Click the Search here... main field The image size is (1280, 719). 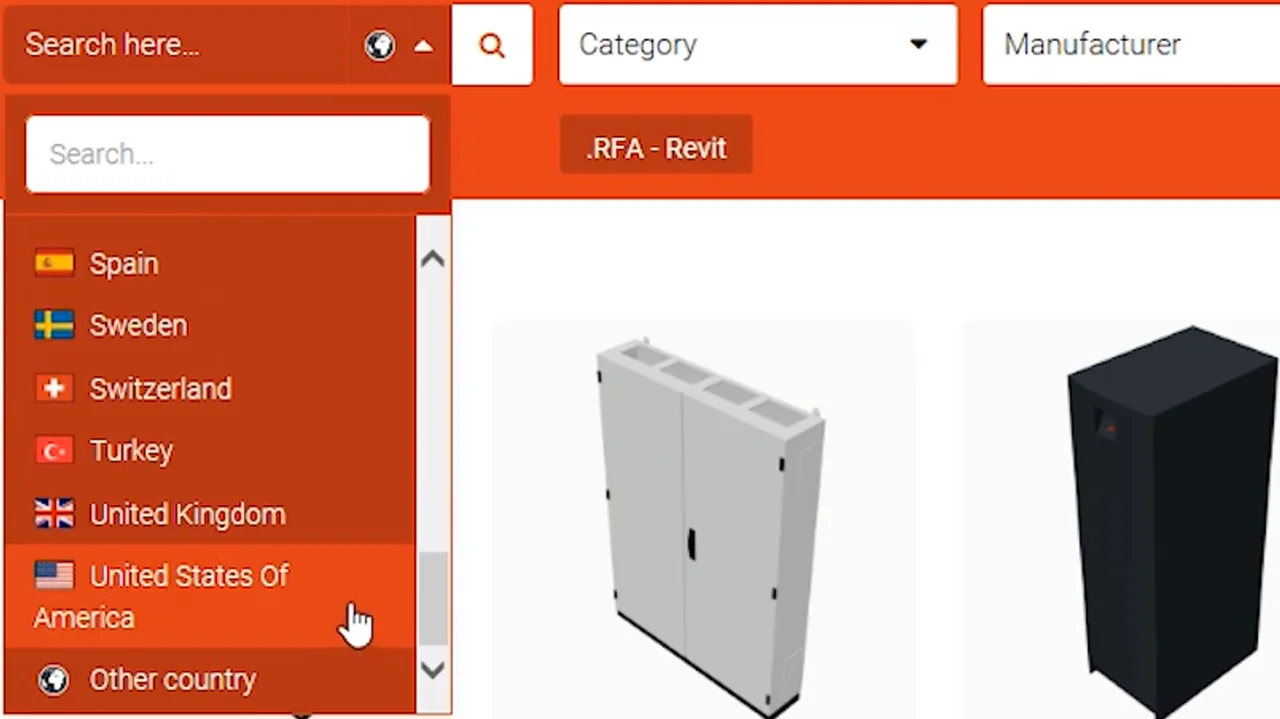point(178,45)
